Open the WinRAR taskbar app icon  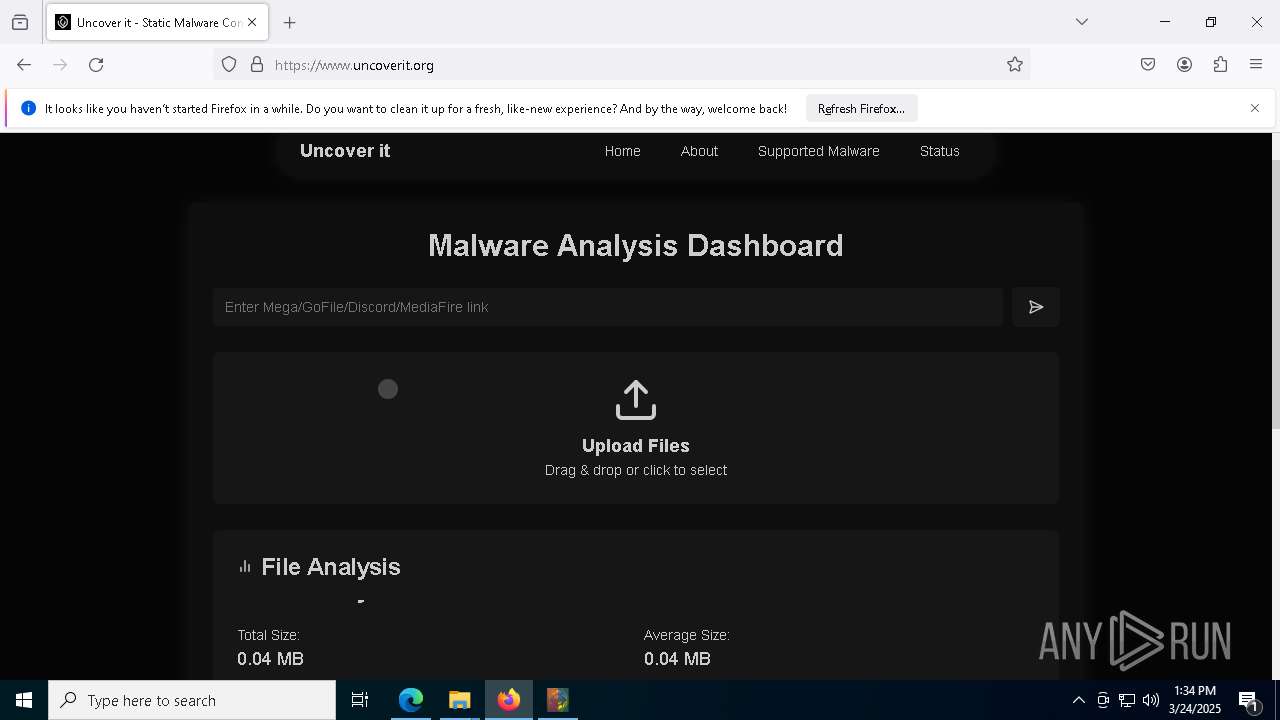pyautogui.click(x=558, y=700)
